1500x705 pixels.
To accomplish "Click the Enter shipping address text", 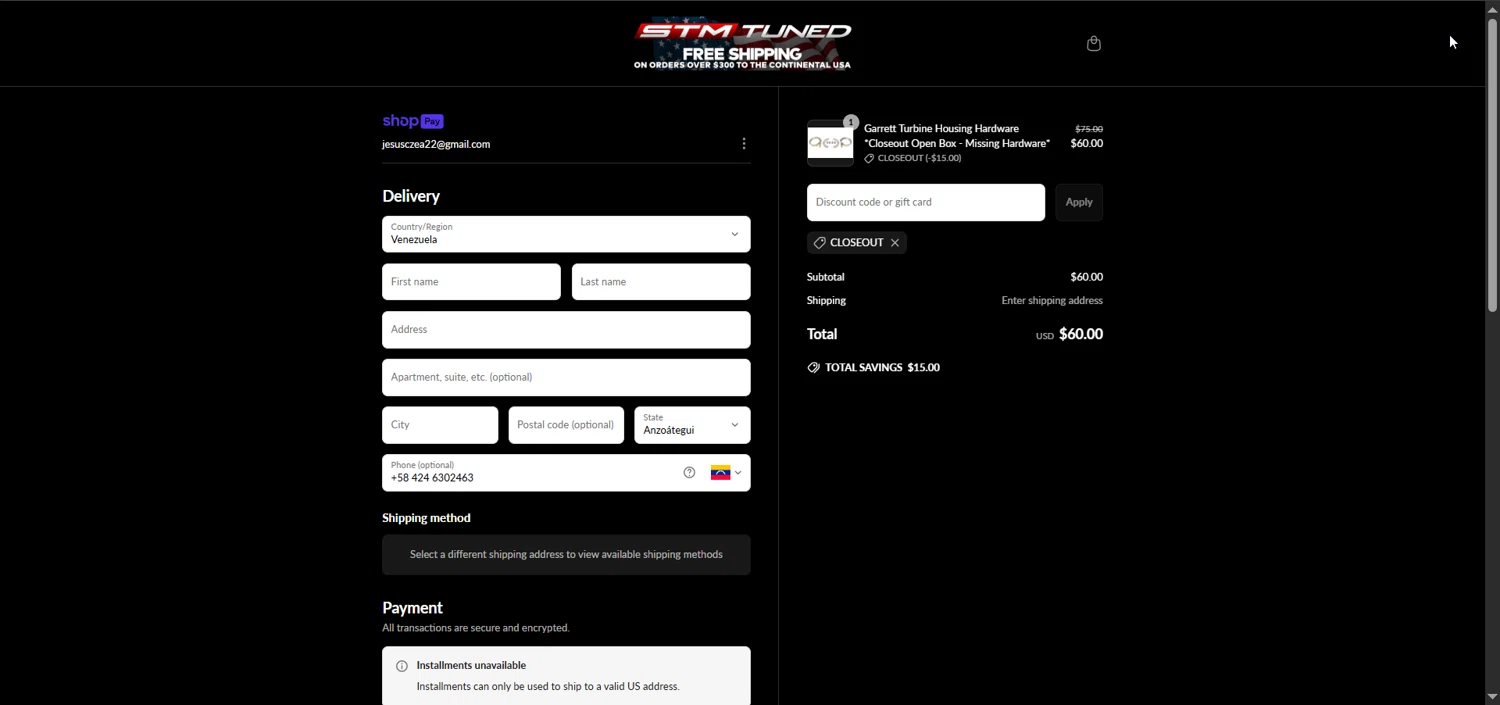I will point(1052,301).
